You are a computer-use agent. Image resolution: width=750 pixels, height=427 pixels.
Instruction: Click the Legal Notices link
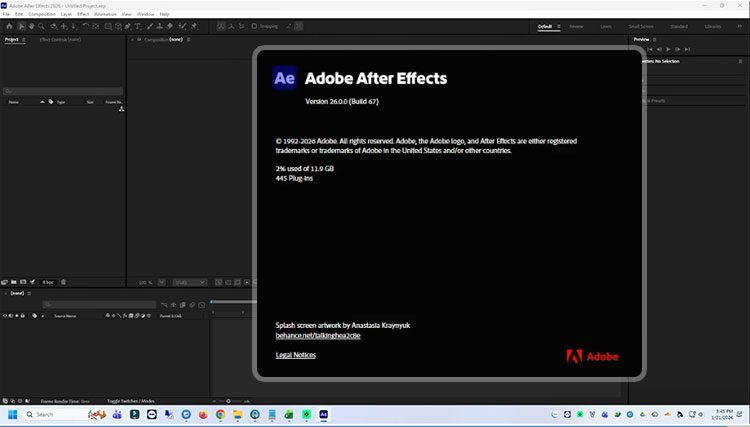pos(295,355)
